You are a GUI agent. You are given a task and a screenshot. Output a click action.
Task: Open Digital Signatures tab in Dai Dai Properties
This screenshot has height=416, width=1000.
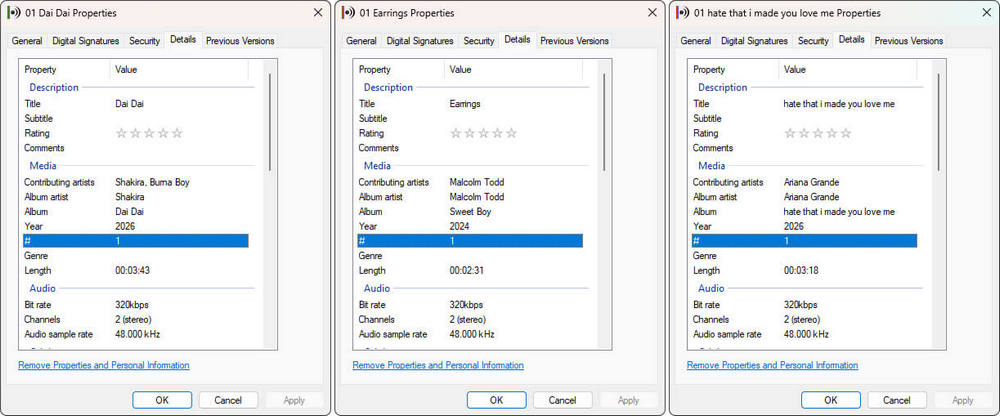click(x=85, y=41)
